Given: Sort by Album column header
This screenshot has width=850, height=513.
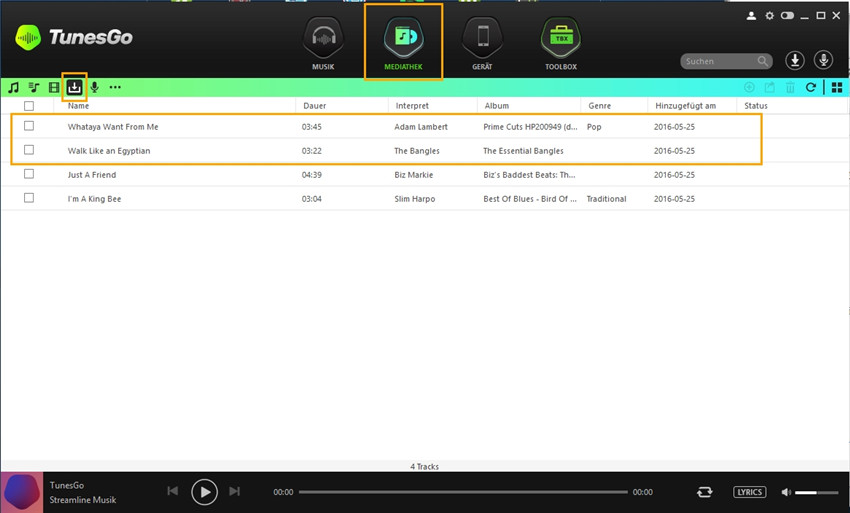Looking at the screenshot, I should point(497,106).
